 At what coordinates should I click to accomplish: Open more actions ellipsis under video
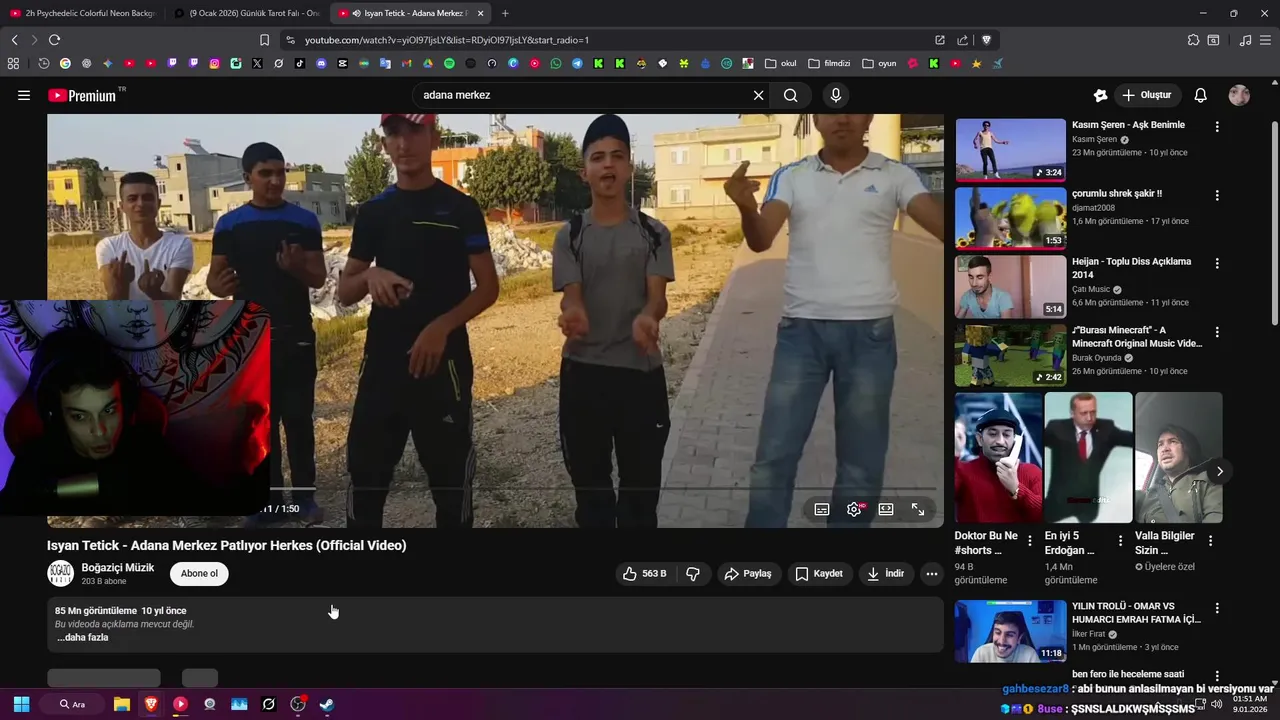pyautogui.click(x=932, y=574)
